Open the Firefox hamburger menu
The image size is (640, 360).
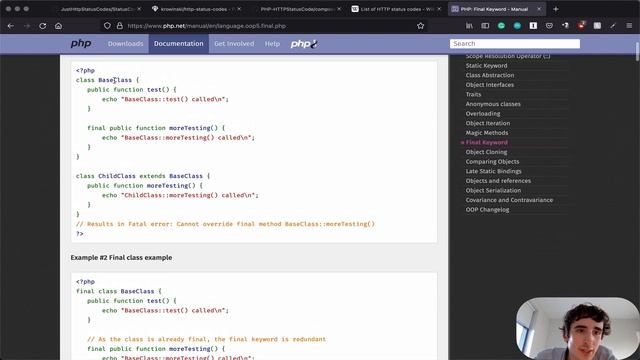629,26
